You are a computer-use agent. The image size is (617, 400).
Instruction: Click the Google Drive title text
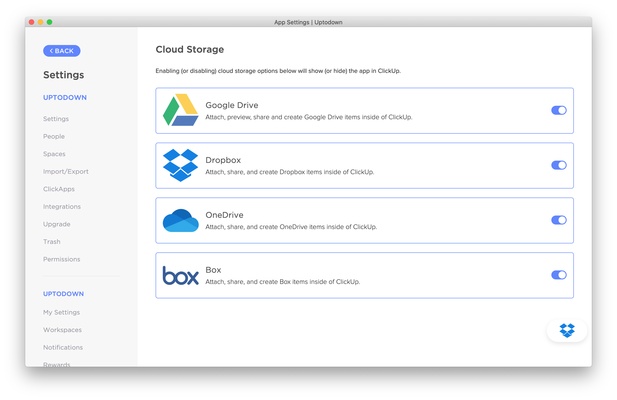(x=232, y=105)
